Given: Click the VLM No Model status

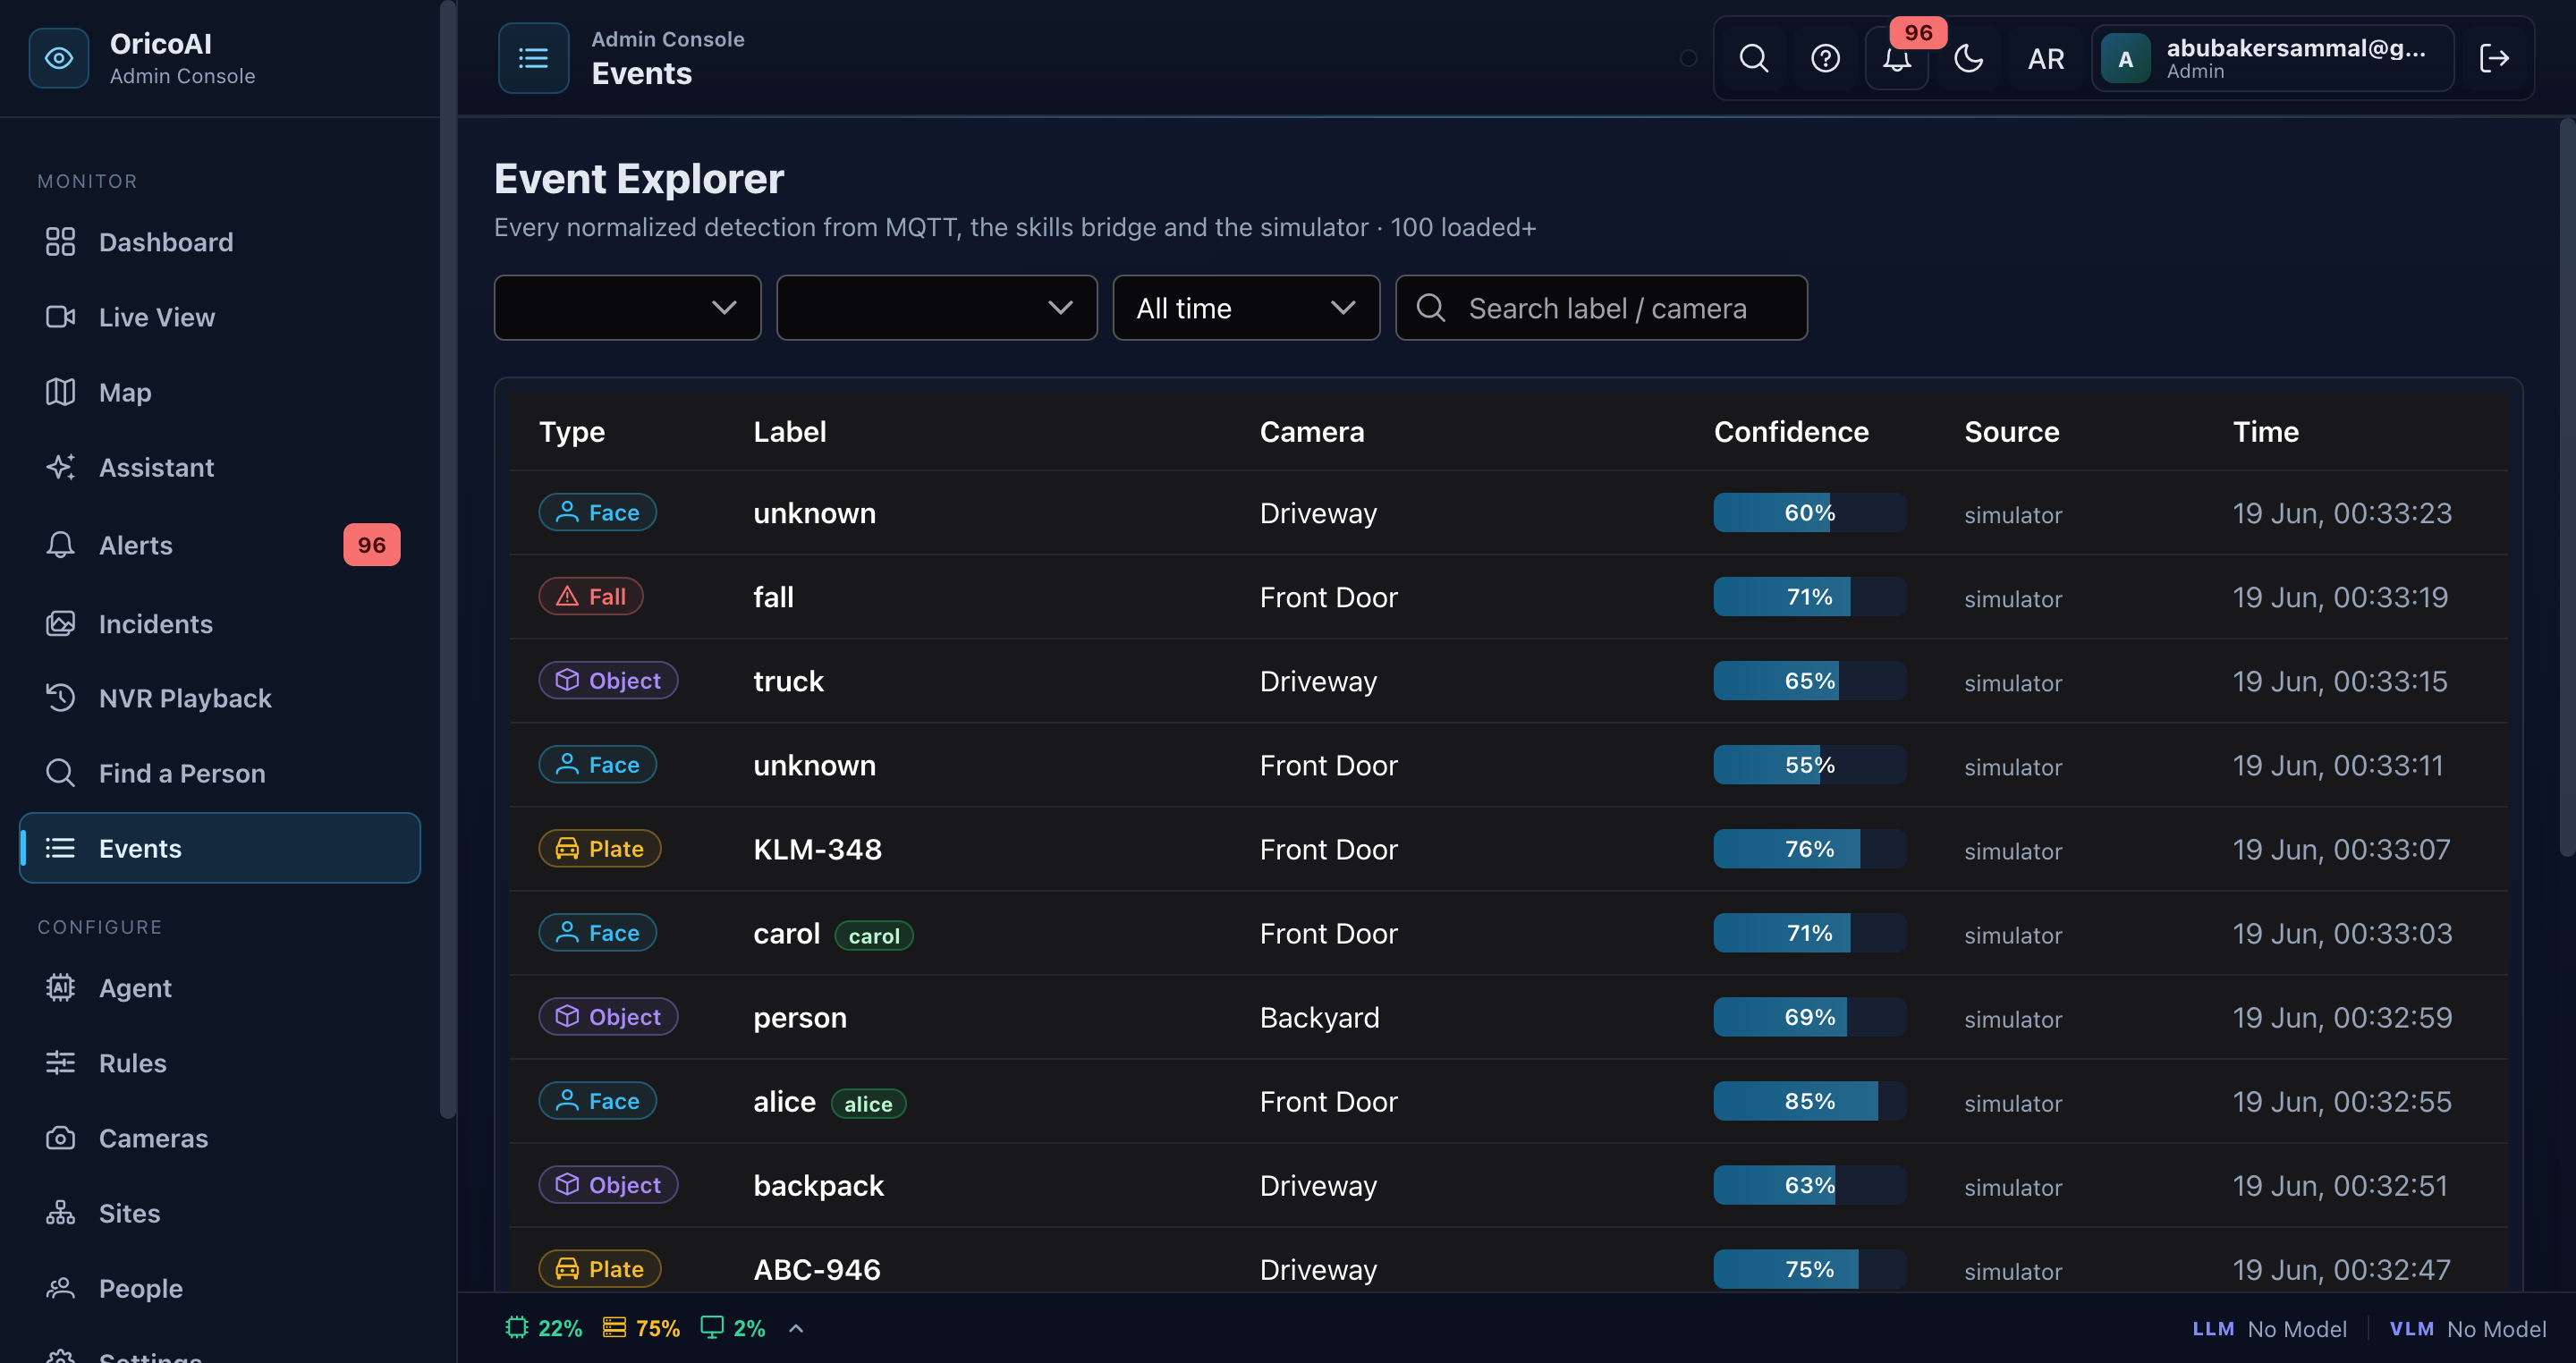Looking at the screenshot, I should click(x=2468, y=1329).
